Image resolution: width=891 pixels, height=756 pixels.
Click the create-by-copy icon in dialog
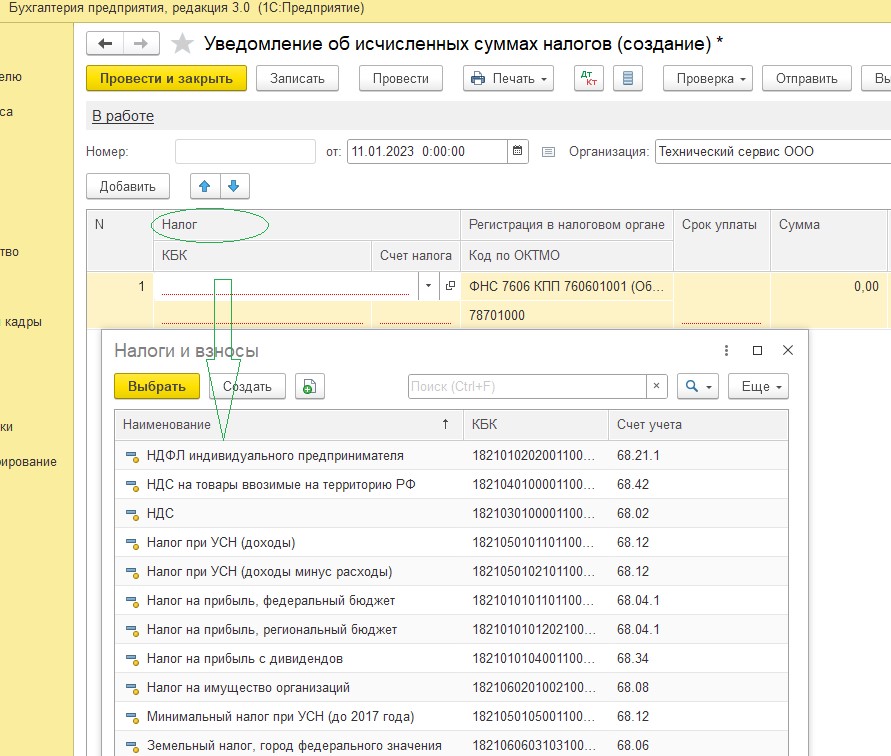point(310,387)
